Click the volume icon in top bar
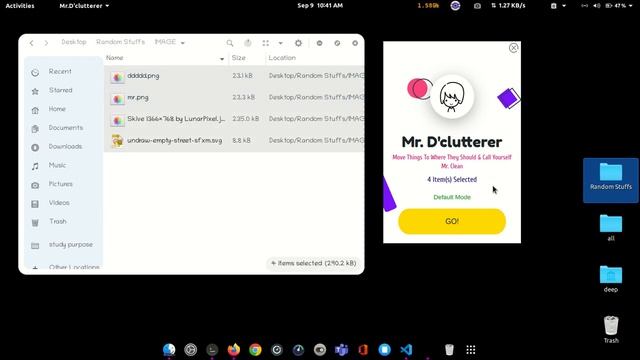The height and width of the screenshot is (360, 640). [597, 6]
